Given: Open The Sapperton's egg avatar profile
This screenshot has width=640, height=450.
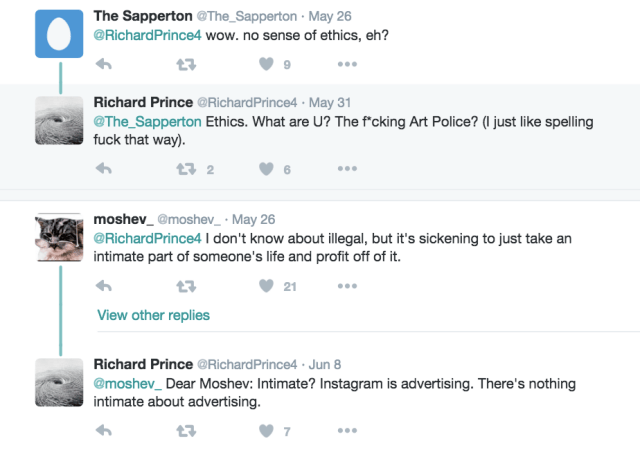Looking at the screenshot, I should coord(60,33).
